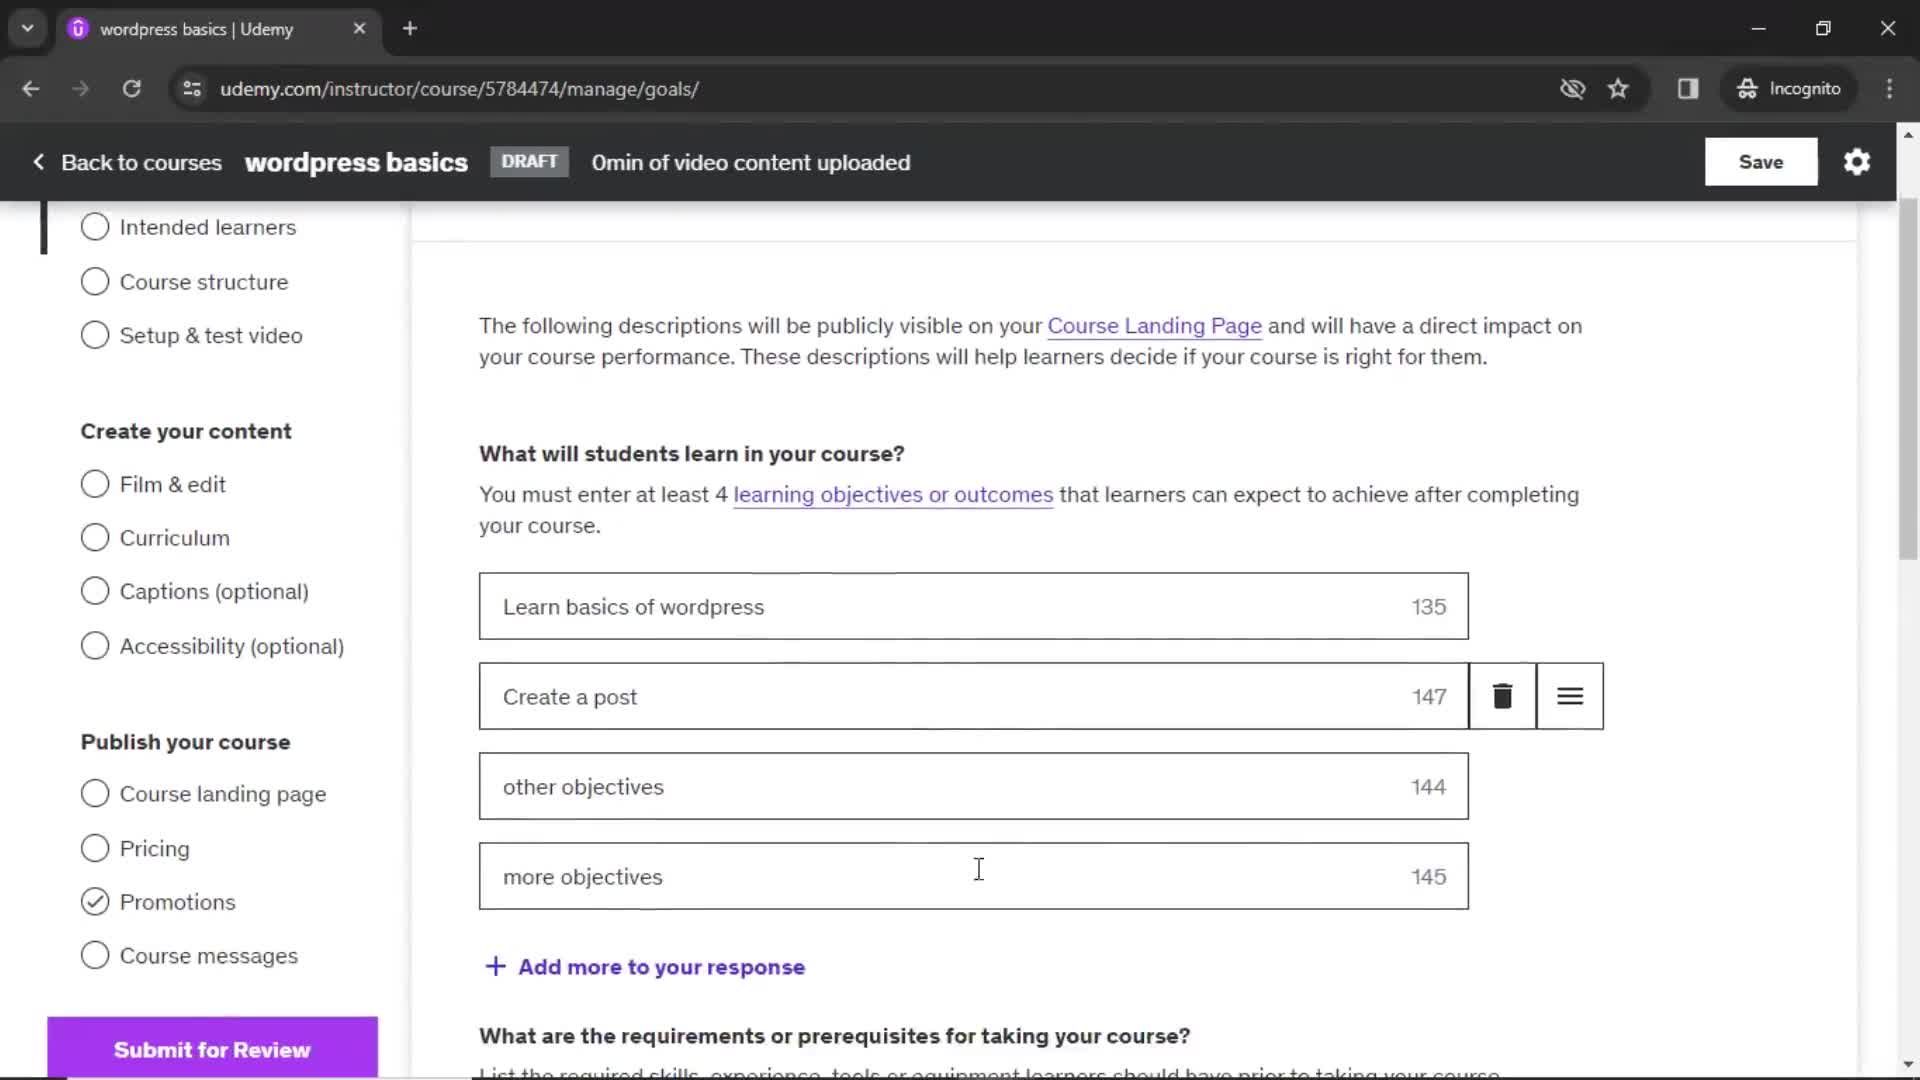Click the delete icon on 'Create a post'
The height and width of the screenshot is (1080, 1920).
point(1502,696)
